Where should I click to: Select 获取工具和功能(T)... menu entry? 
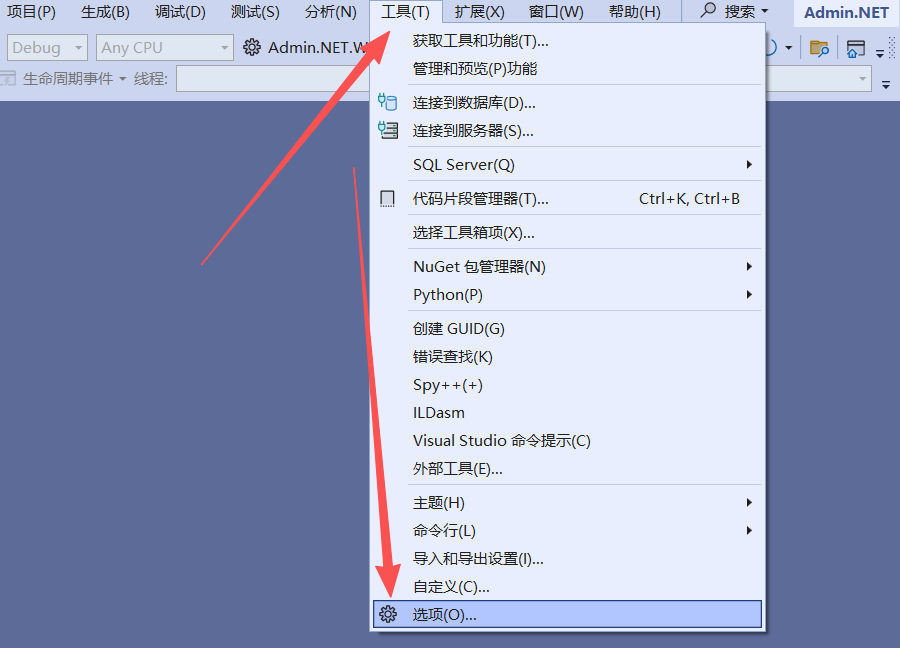pyautogui.click(x=567, y=41)
